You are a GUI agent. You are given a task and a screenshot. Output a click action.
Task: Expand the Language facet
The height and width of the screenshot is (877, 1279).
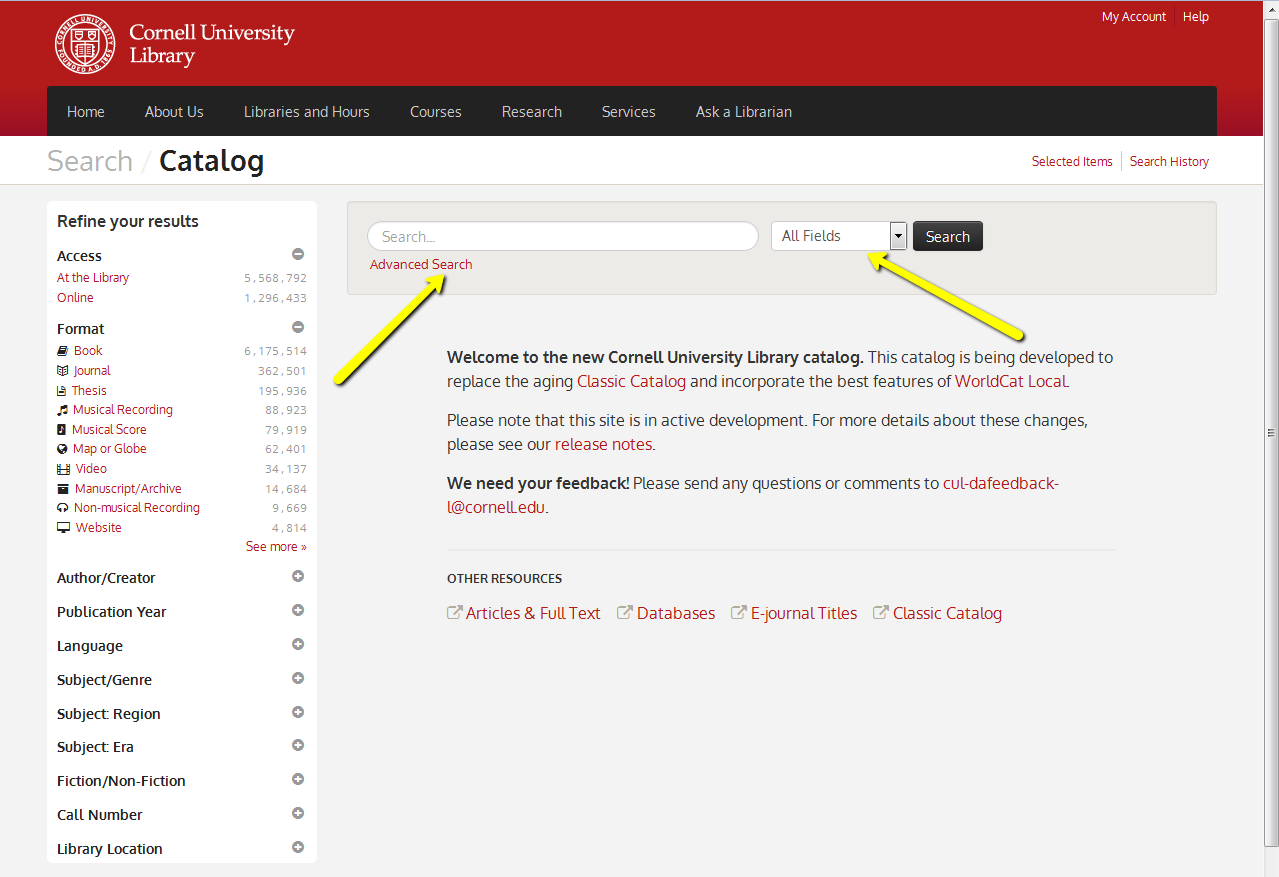(298, 644)
